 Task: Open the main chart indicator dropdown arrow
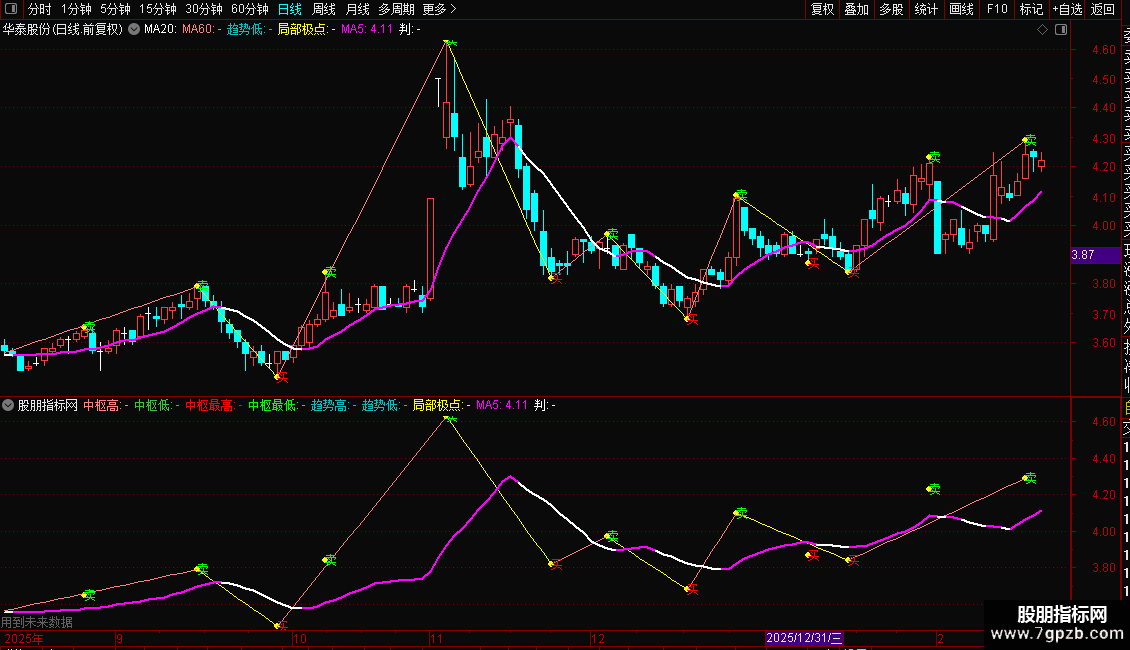(134, 30)
